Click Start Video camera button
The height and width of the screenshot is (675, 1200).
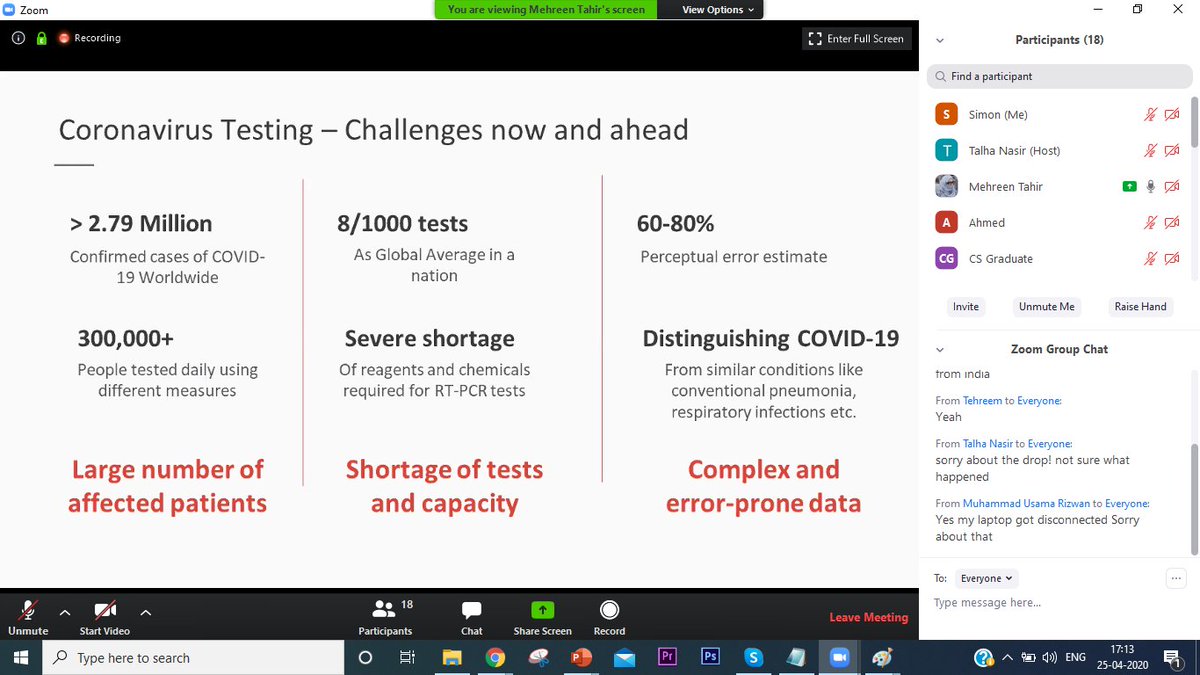click(105, 617)
